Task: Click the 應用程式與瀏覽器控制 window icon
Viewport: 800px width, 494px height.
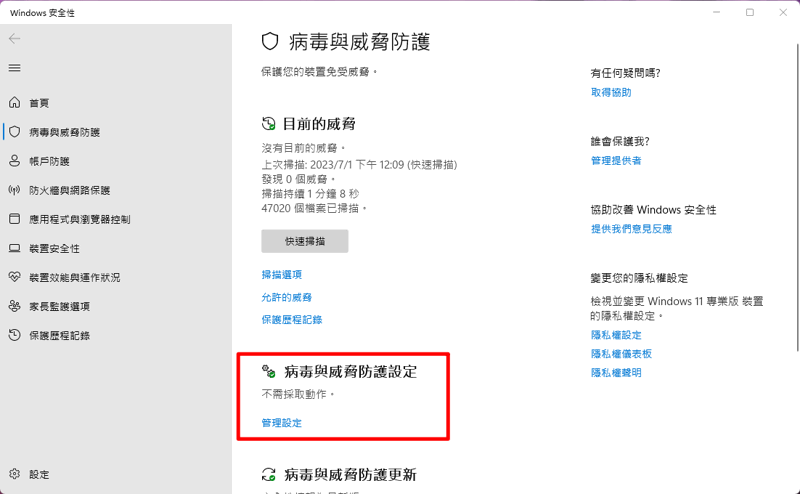Action: click(x=14, y=219)
